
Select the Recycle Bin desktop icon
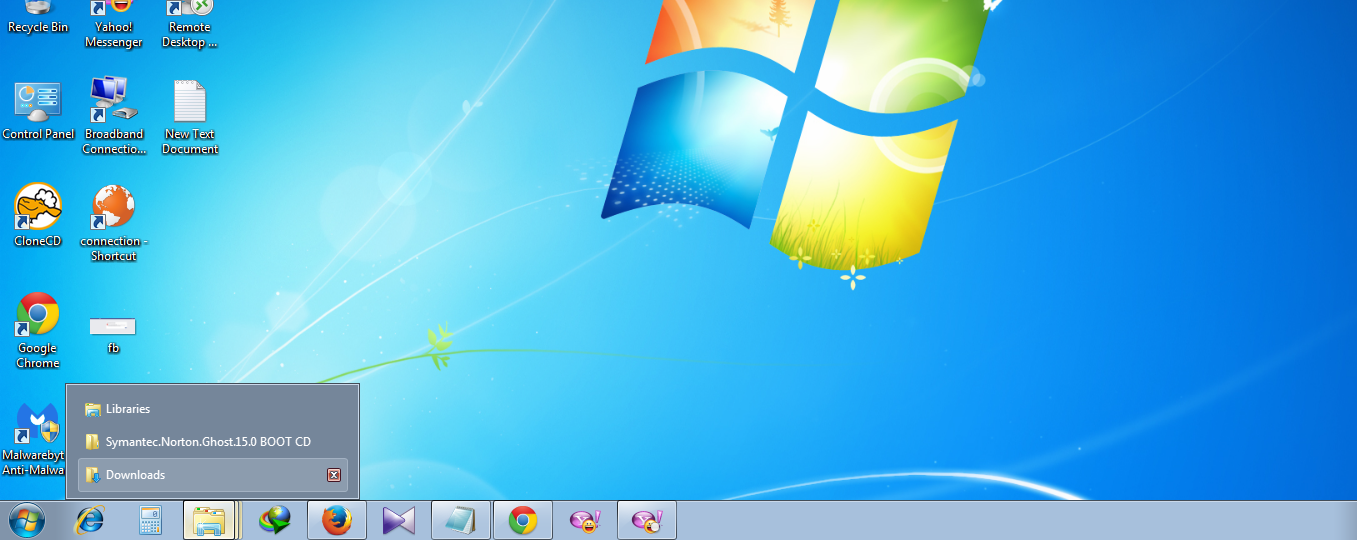tap(38, 17)
